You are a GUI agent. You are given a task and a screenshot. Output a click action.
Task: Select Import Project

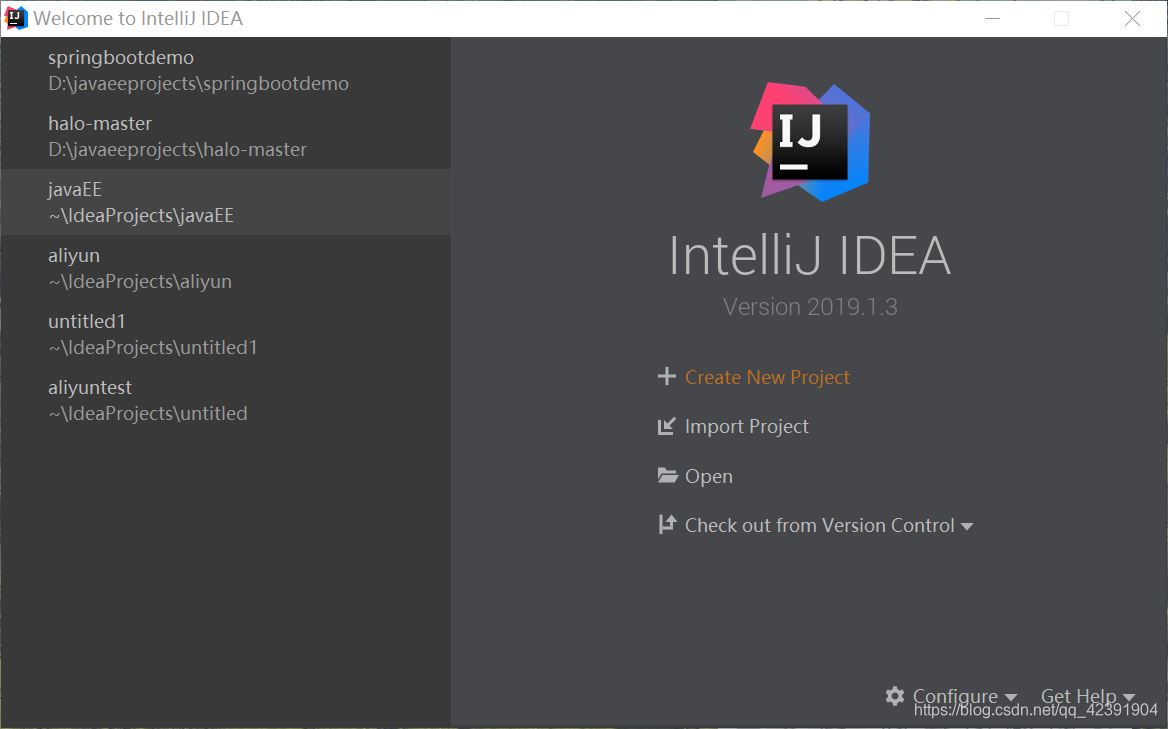pyautogui.click(x=746, y=427)
